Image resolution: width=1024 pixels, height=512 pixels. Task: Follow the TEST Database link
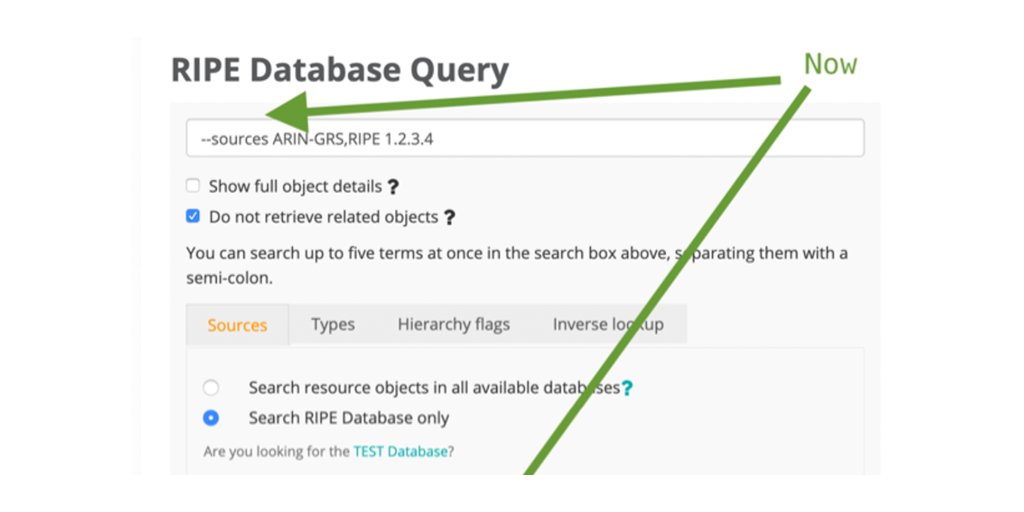click(400, 451)
